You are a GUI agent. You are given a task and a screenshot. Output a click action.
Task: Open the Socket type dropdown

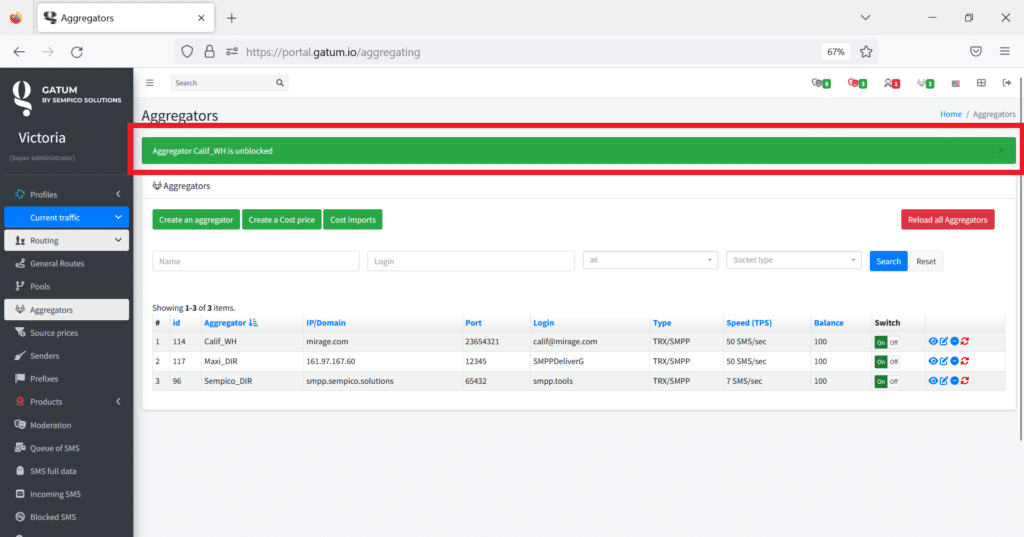tap(793, 260)
